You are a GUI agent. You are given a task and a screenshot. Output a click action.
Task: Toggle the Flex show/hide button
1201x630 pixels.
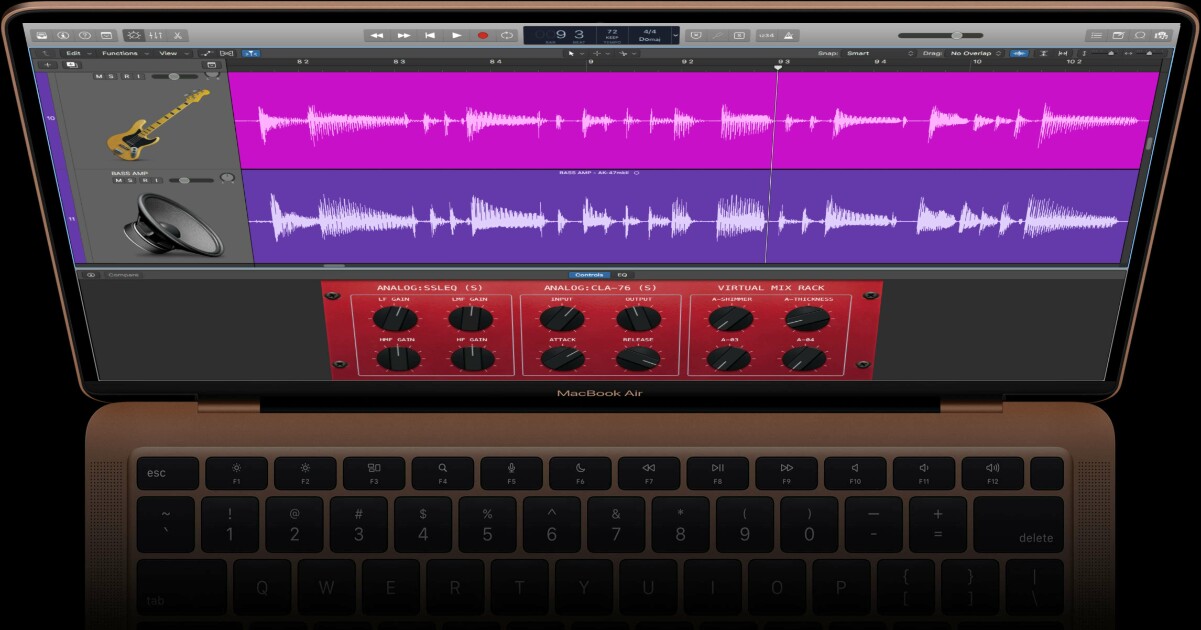tap(227, 53)
